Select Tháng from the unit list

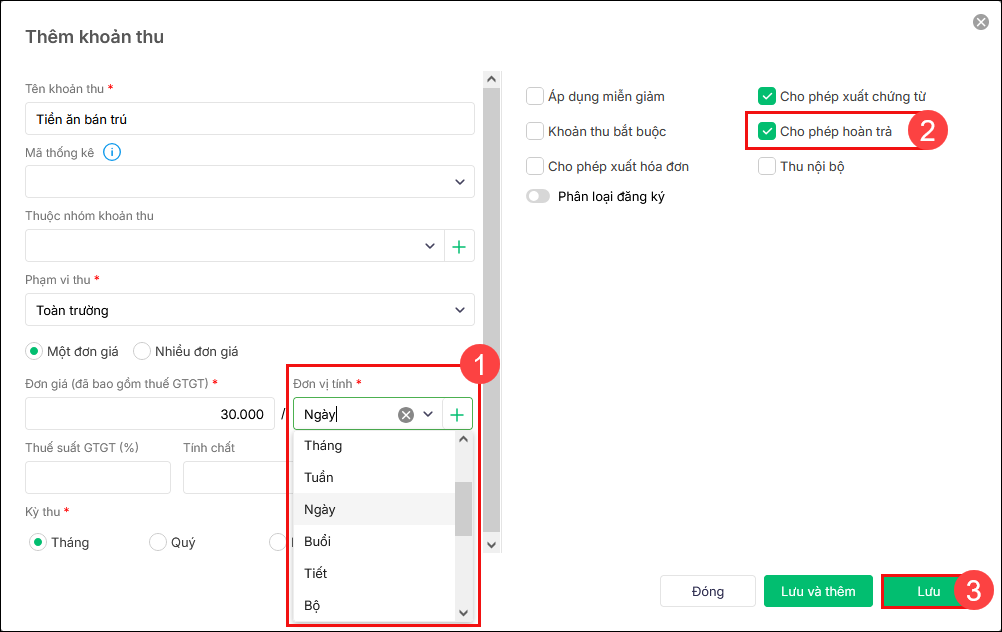323,446
